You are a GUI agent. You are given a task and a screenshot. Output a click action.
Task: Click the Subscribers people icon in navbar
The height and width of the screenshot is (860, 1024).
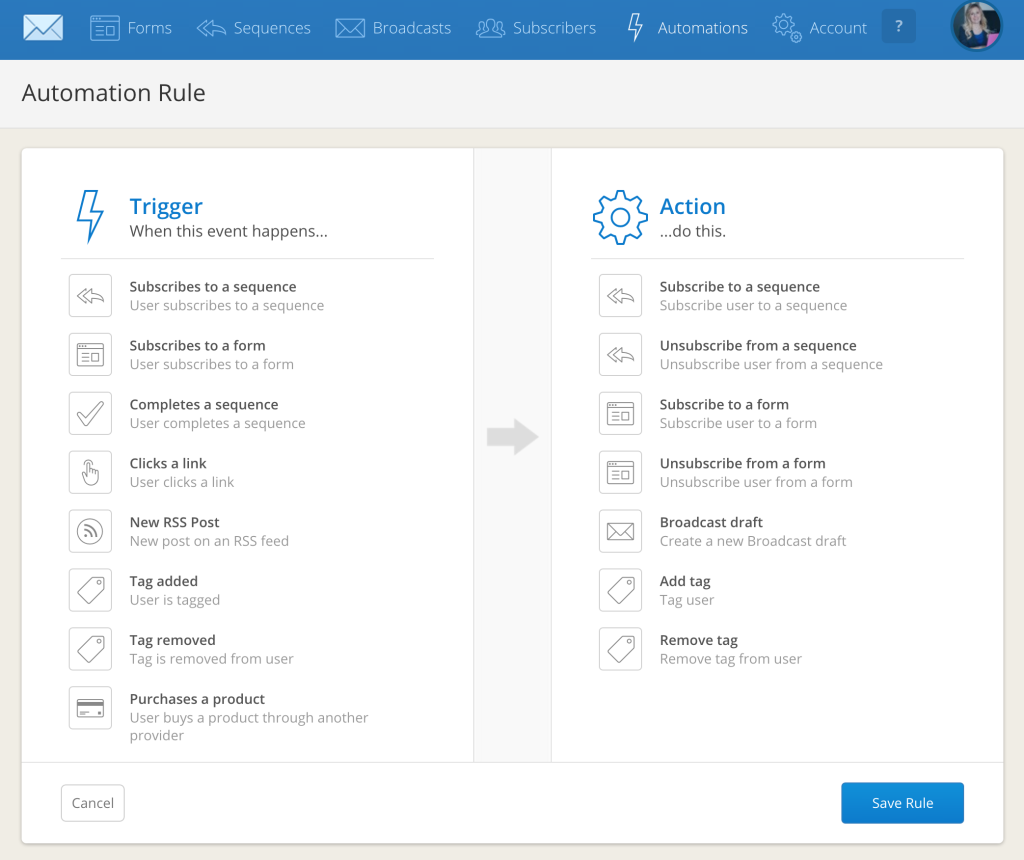point(490,28)
